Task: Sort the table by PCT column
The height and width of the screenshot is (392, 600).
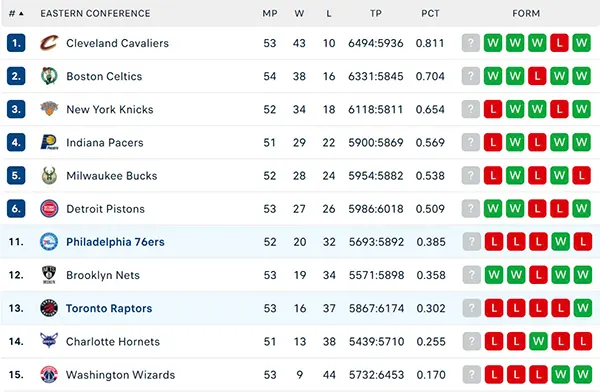Action: (430, 13)
